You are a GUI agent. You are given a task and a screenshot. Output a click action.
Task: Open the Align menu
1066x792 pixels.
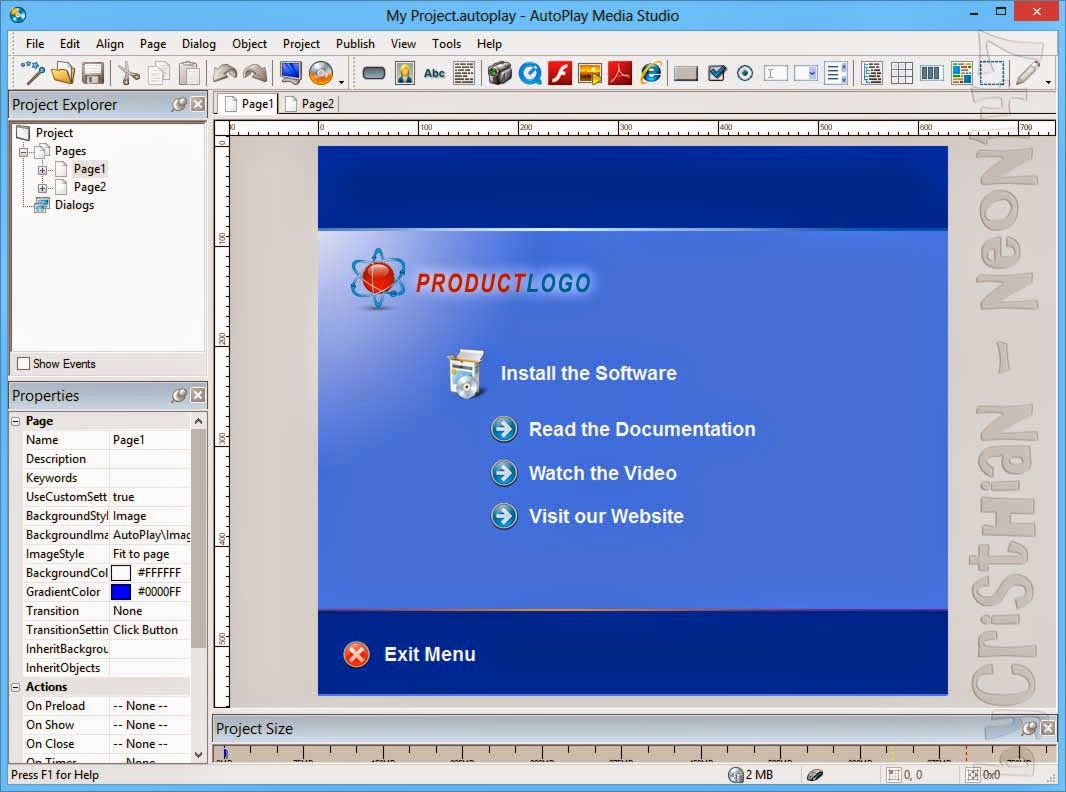pos(109,44)
